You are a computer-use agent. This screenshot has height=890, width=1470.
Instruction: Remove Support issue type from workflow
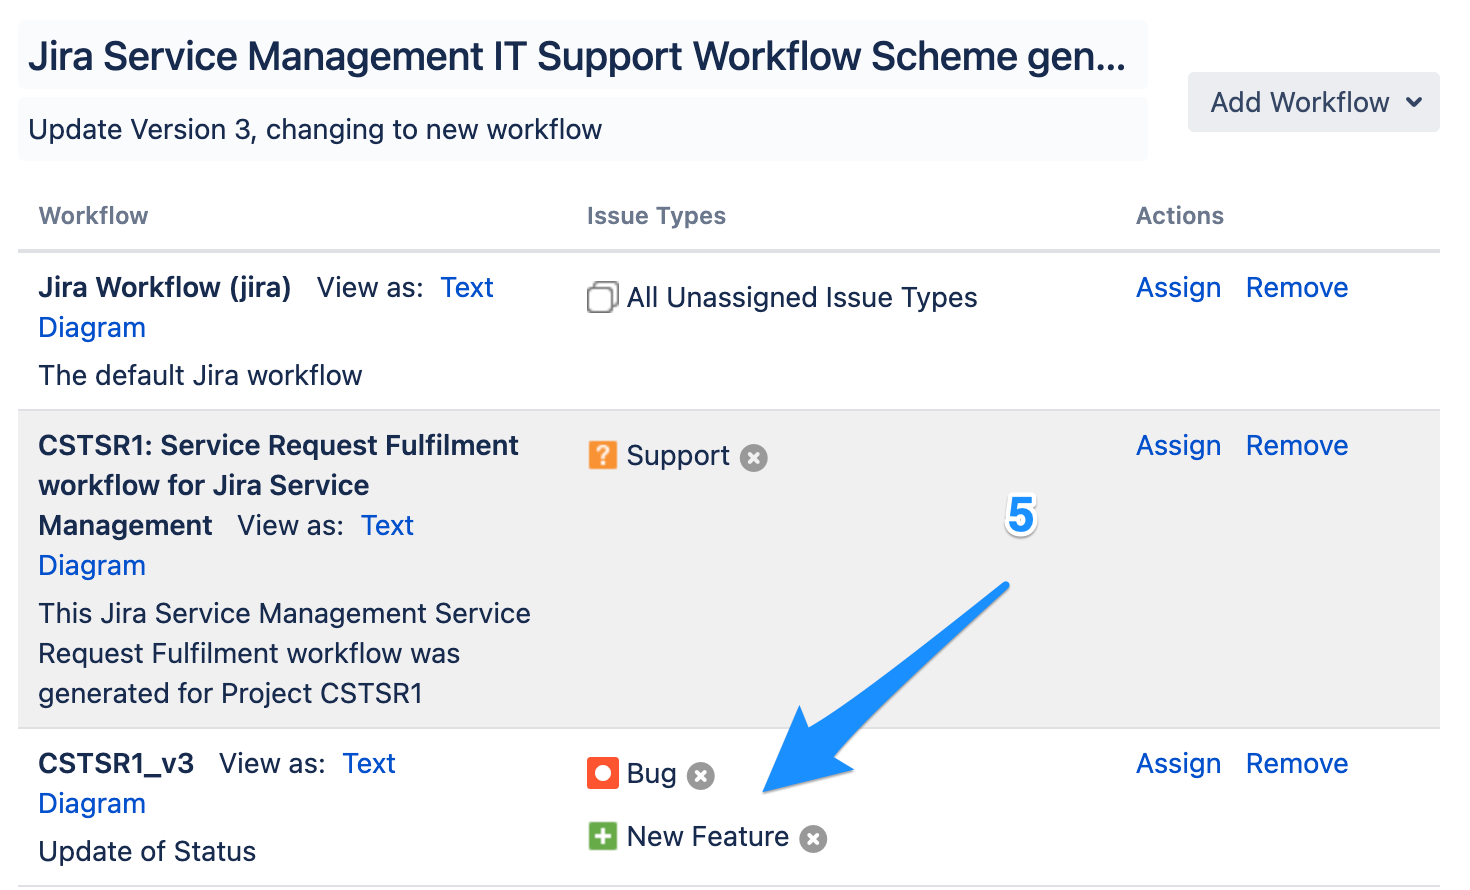tap(754, 458)
